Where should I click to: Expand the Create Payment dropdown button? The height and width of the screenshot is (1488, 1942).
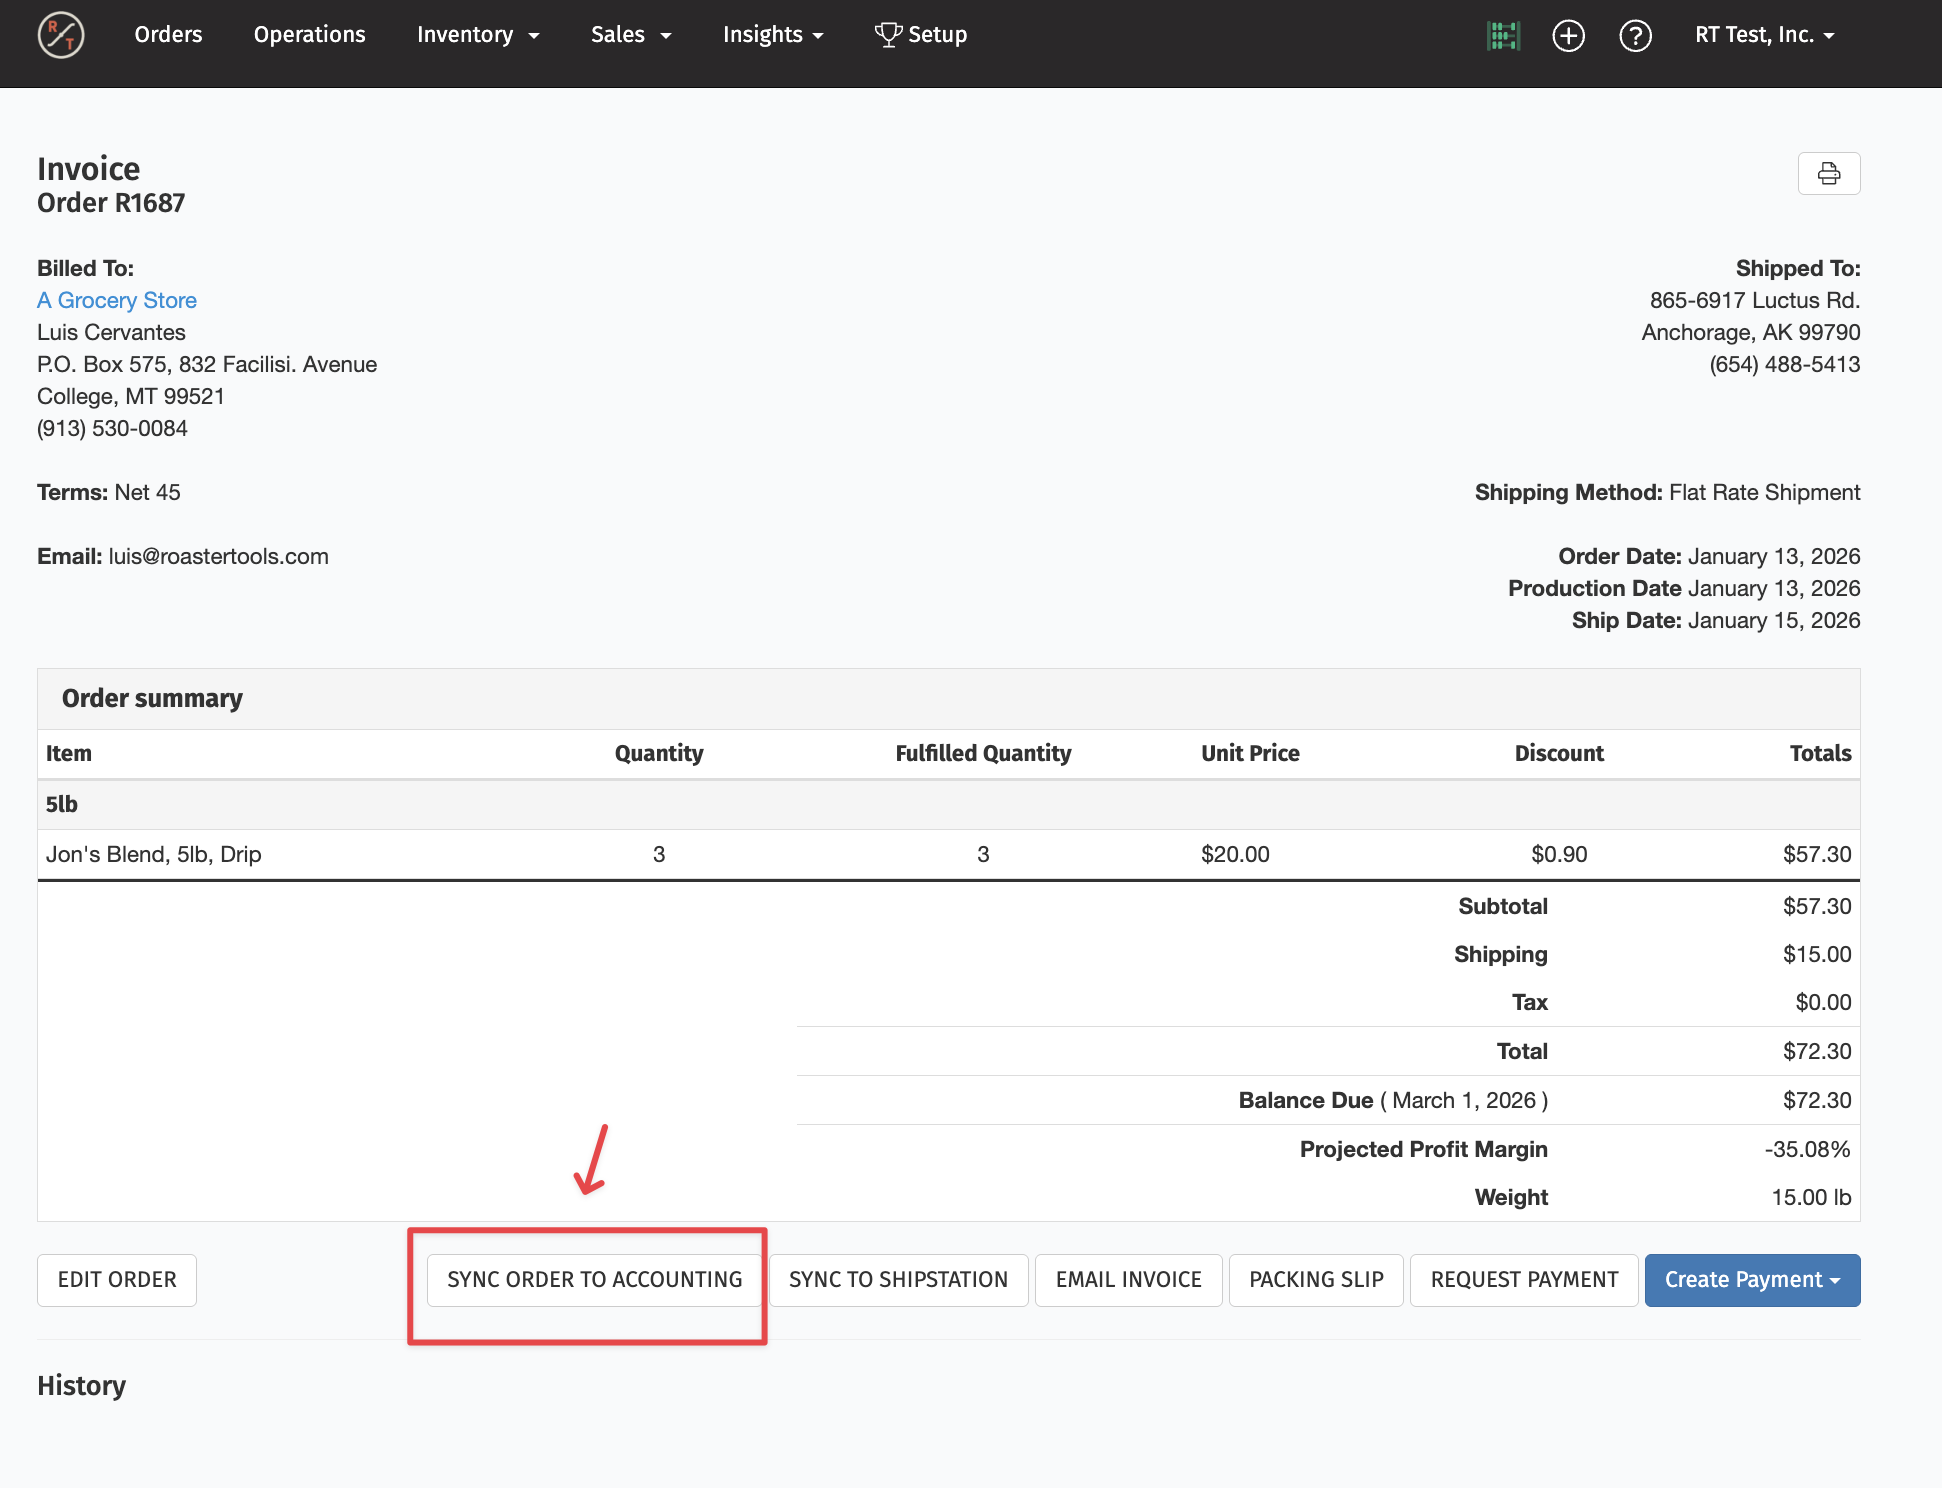tap(1752, 1280)
